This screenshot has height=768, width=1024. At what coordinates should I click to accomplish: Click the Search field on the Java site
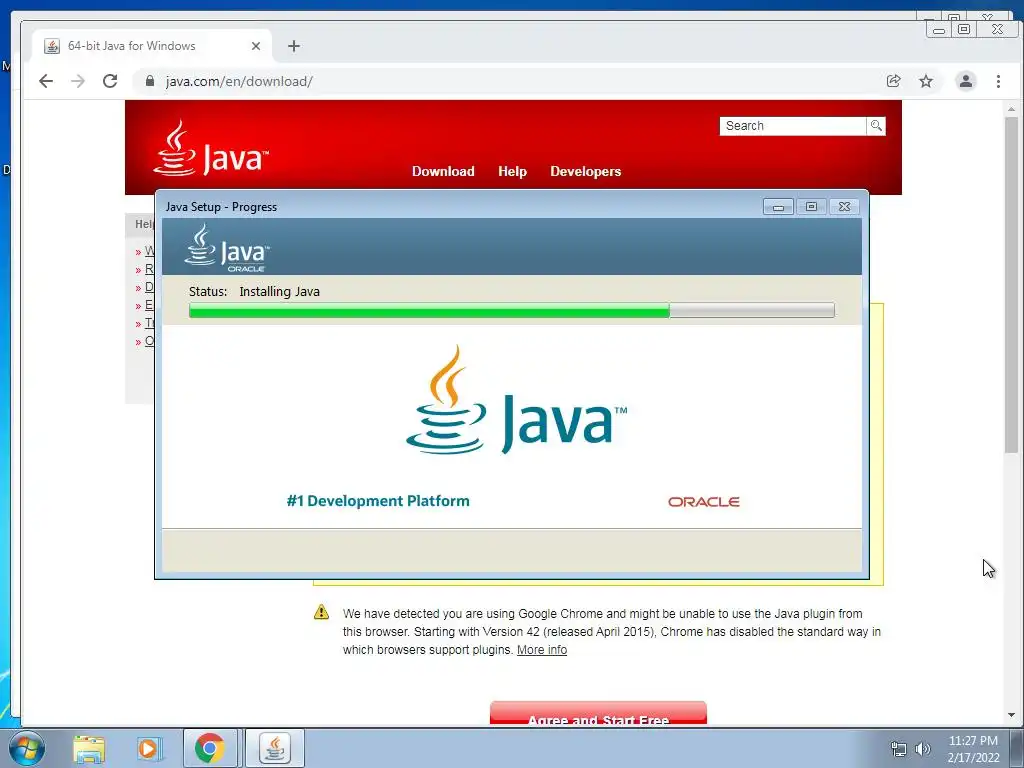point(792,126)
